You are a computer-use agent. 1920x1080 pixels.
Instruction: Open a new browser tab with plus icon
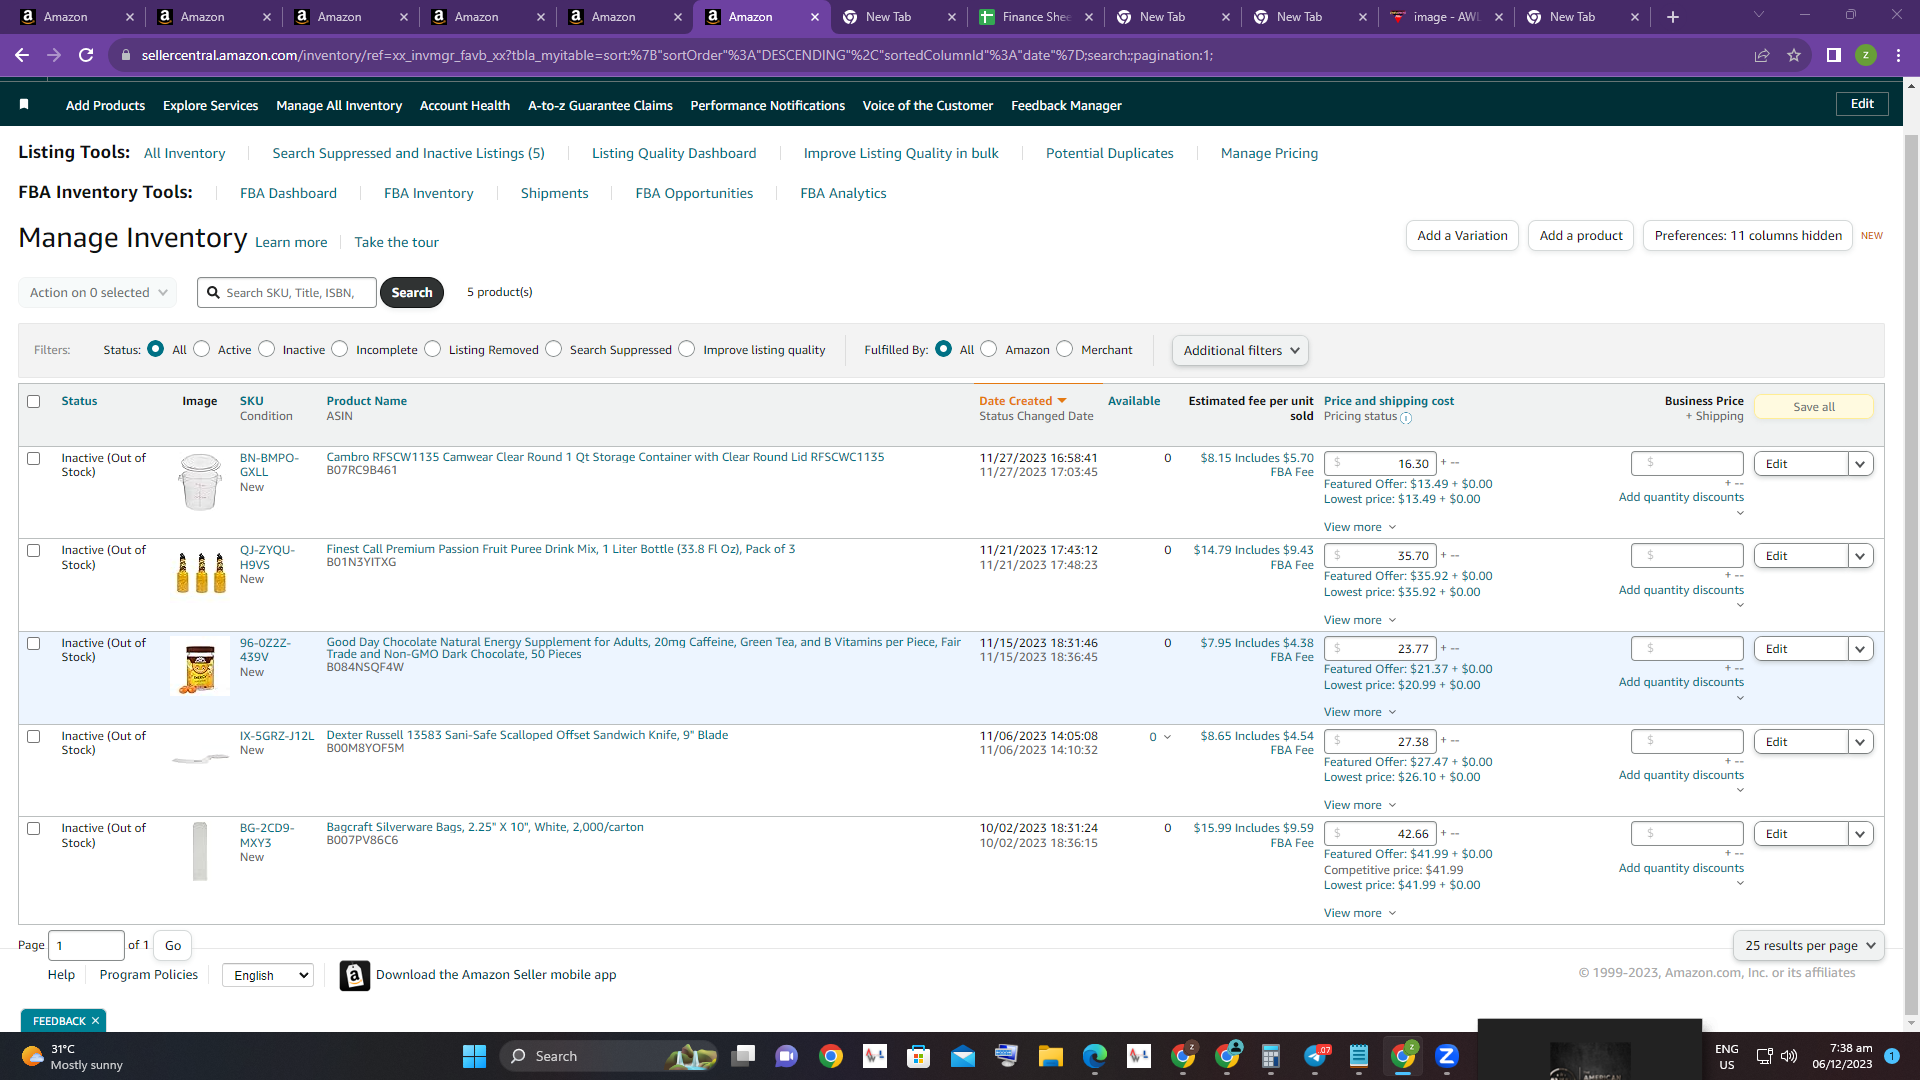tap(1673, 17)
